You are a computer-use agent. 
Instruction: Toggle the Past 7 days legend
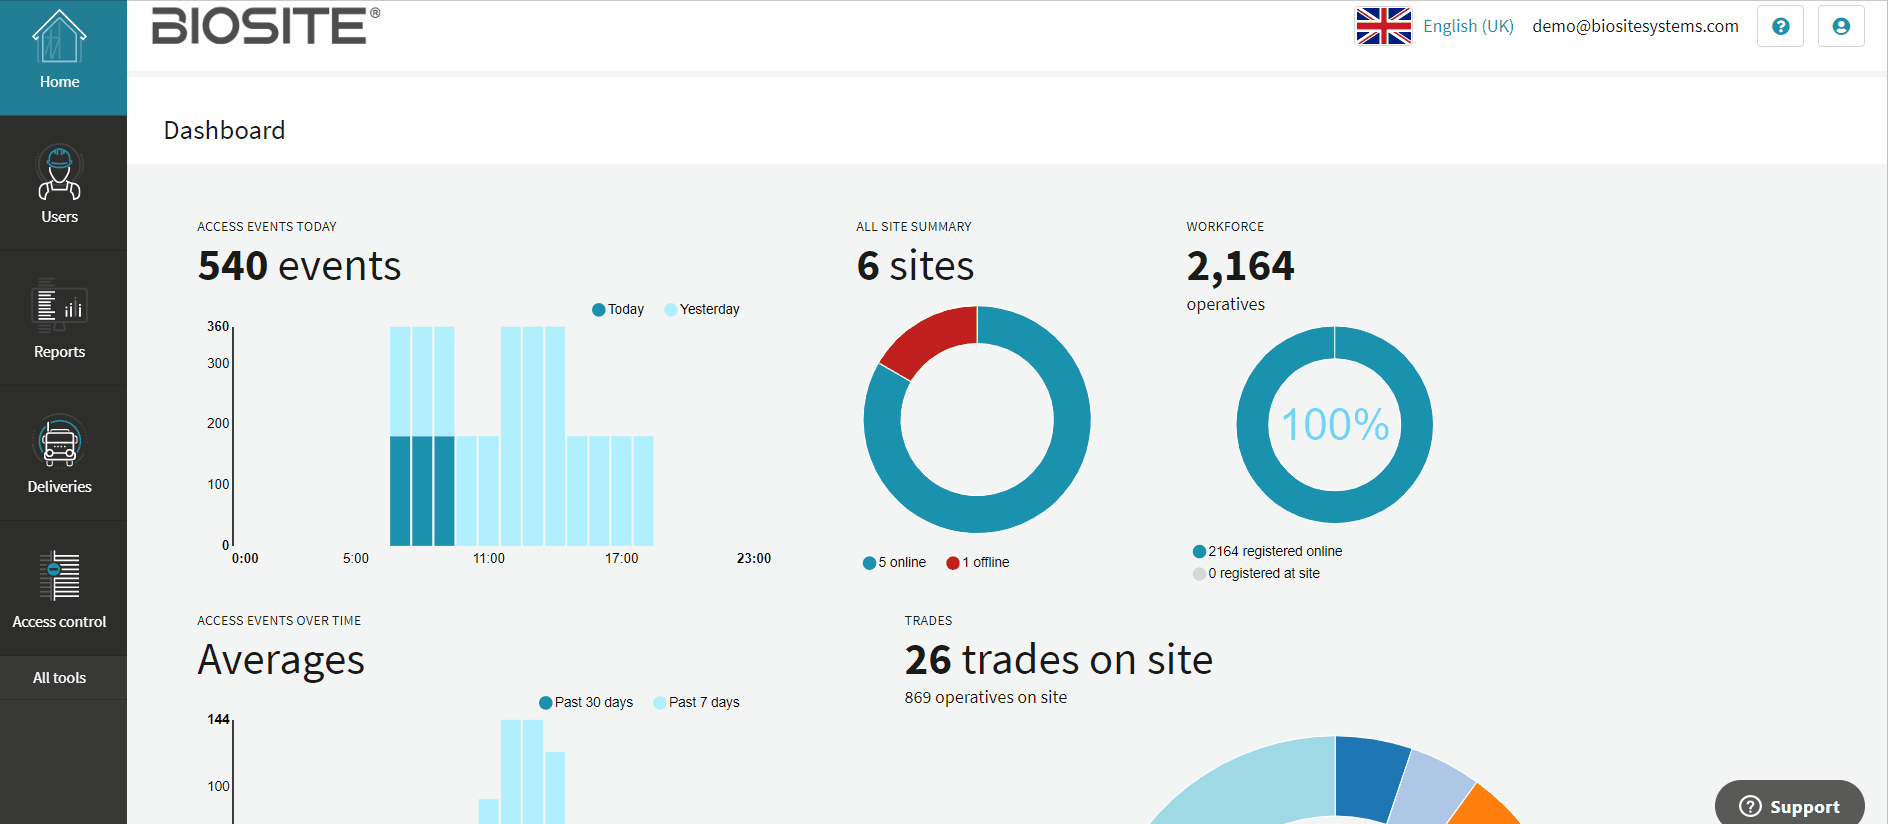click(x=696, y=702)
